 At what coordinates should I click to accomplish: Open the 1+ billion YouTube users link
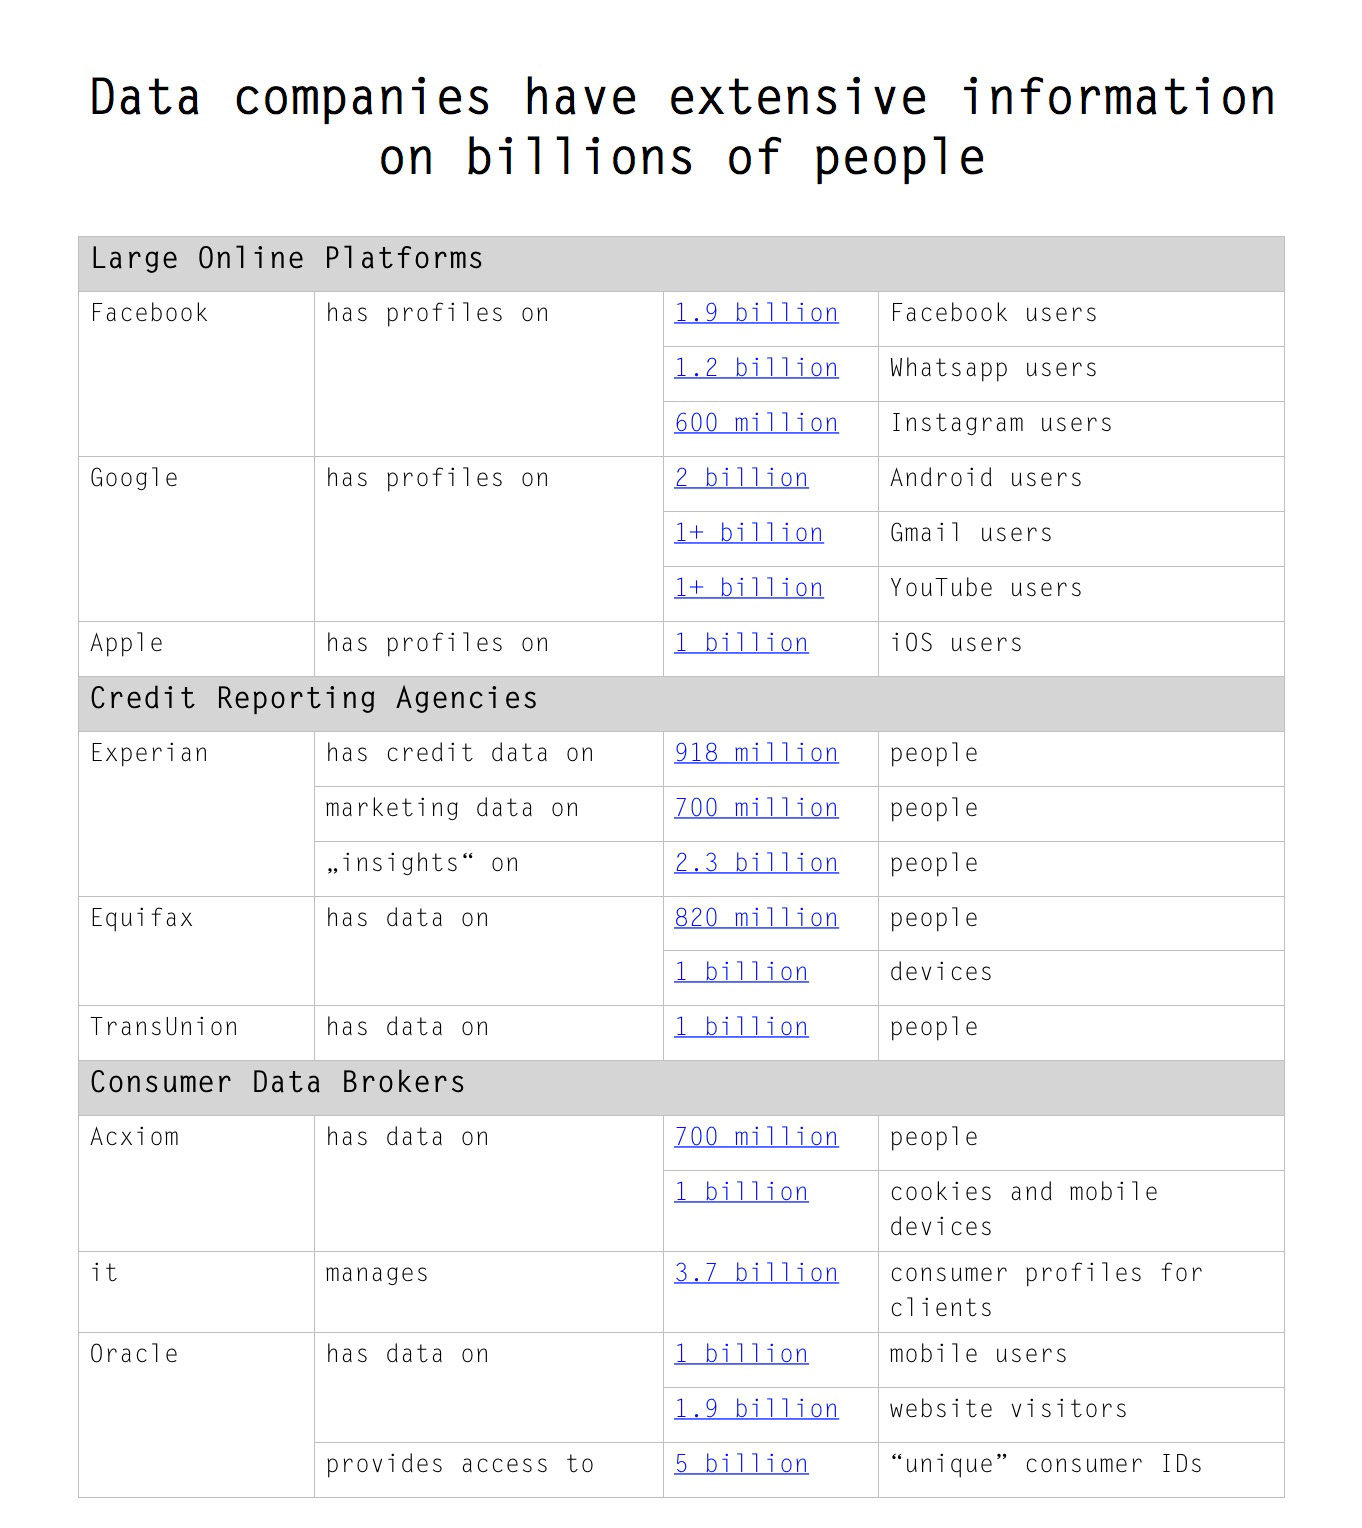click(x=749, y=589)
